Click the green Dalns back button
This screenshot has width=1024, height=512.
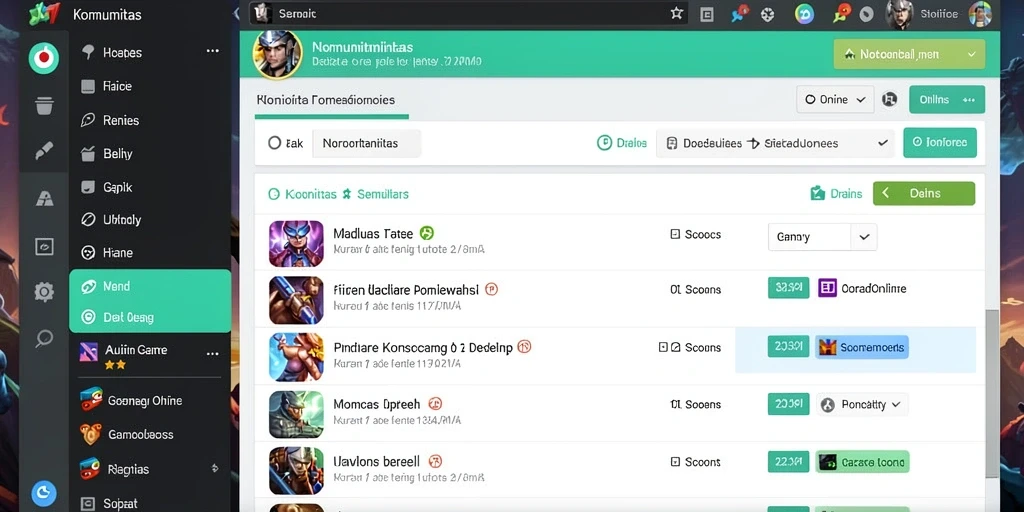tap(923, 193)
